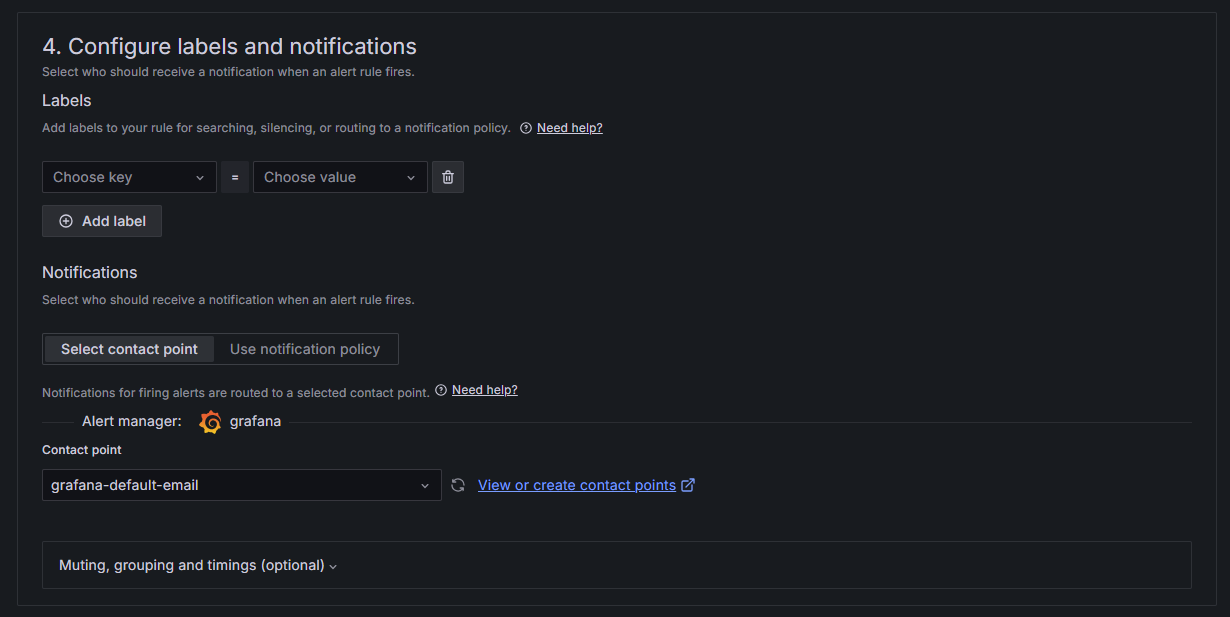Click 'Need help?' link under Notifications

[x=484, y=390]
